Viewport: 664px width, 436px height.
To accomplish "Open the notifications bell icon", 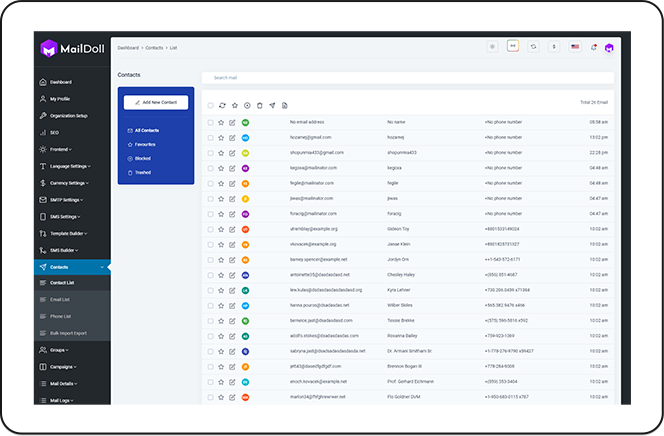I will [x=593, y=47].
